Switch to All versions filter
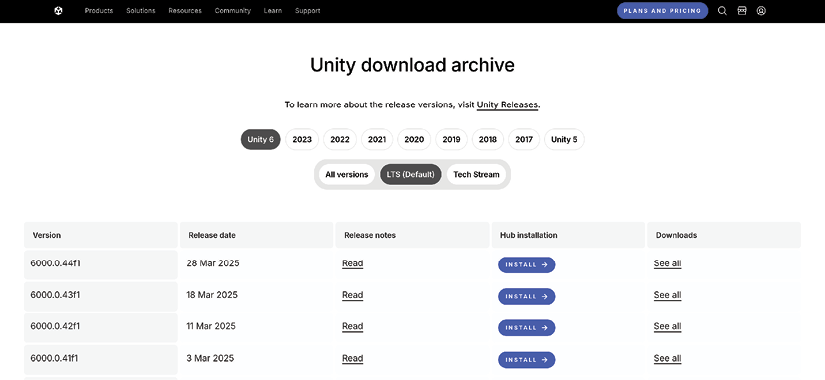The image size is (825, 380). tap(347, 174)
